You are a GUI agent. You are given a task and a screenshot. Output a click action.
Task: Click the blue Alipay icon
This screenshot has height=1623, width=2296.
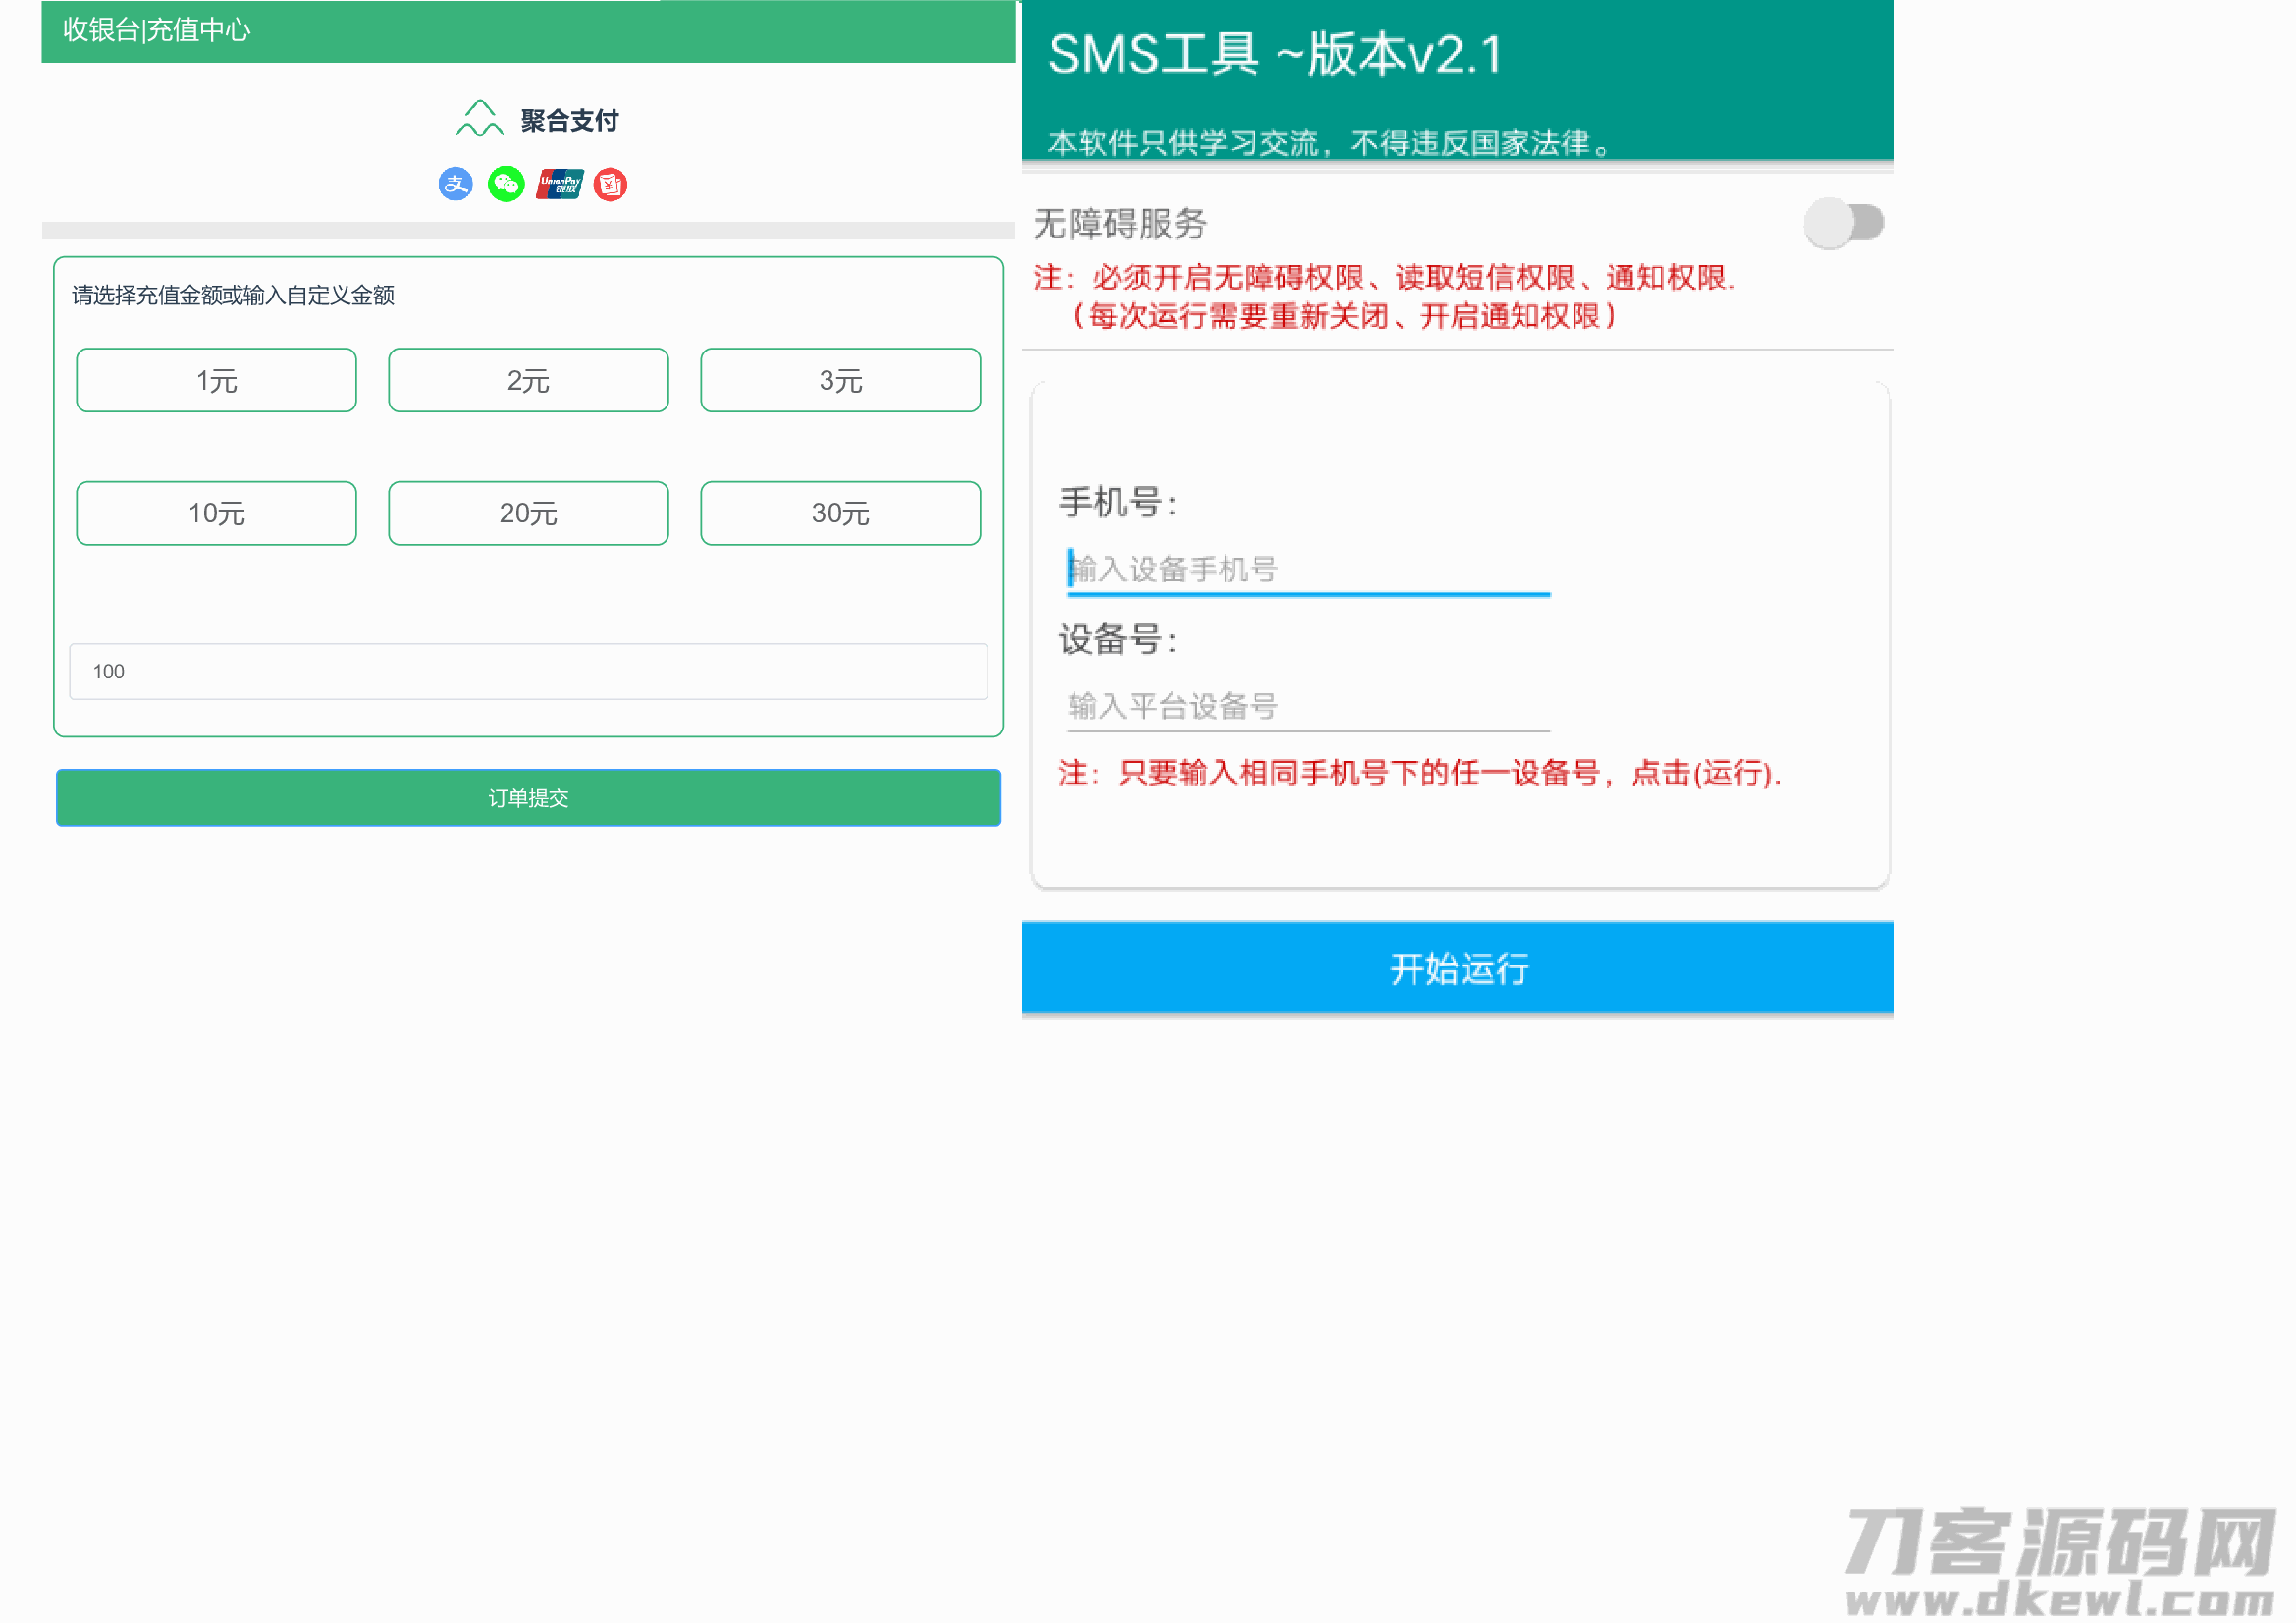[455, 184]
